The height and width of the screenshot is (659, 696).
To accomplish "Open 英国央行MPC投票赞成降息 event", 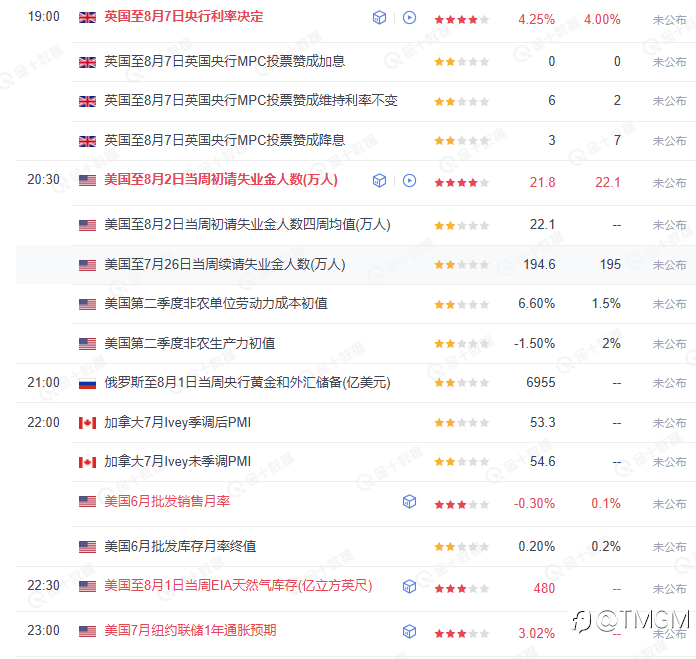I will (x=225, y=140).
